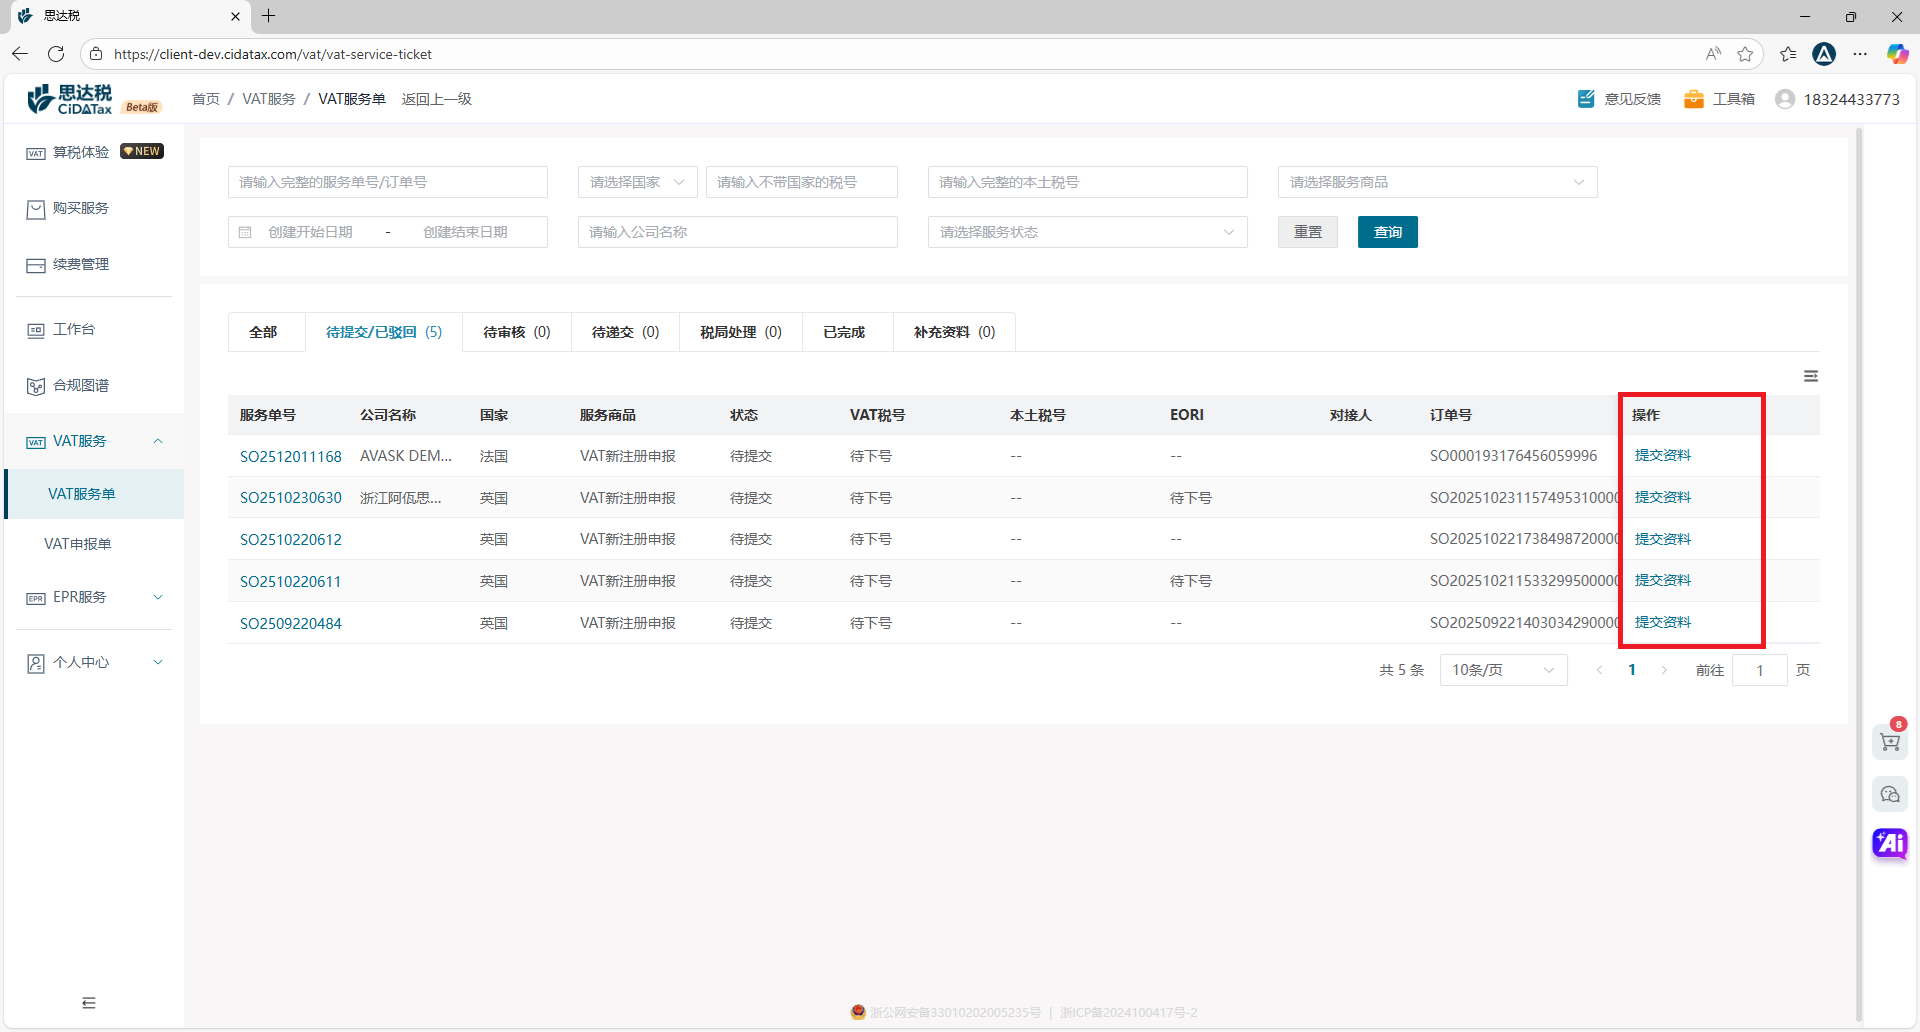Switch to the 已完成 tab
This screenshot has width=1920, height=1032.
844,332
